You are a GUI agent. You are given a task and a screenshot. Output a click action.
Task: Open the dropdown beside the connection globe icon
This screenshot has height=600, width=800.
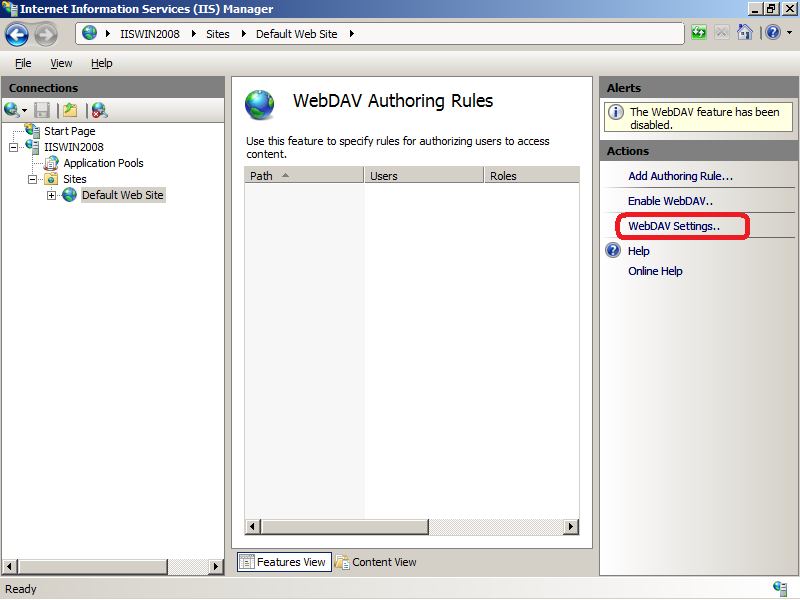pos(23,110)
